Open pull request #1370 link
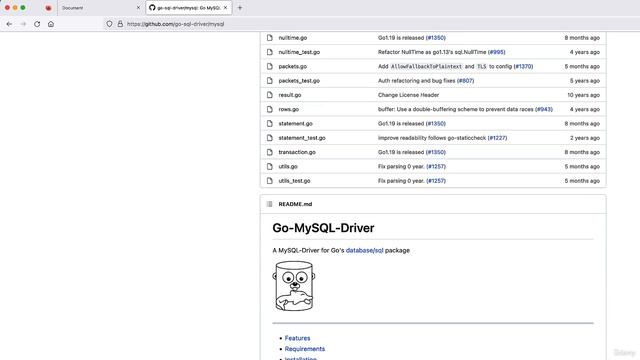The image size is (640, 360). 523,66
